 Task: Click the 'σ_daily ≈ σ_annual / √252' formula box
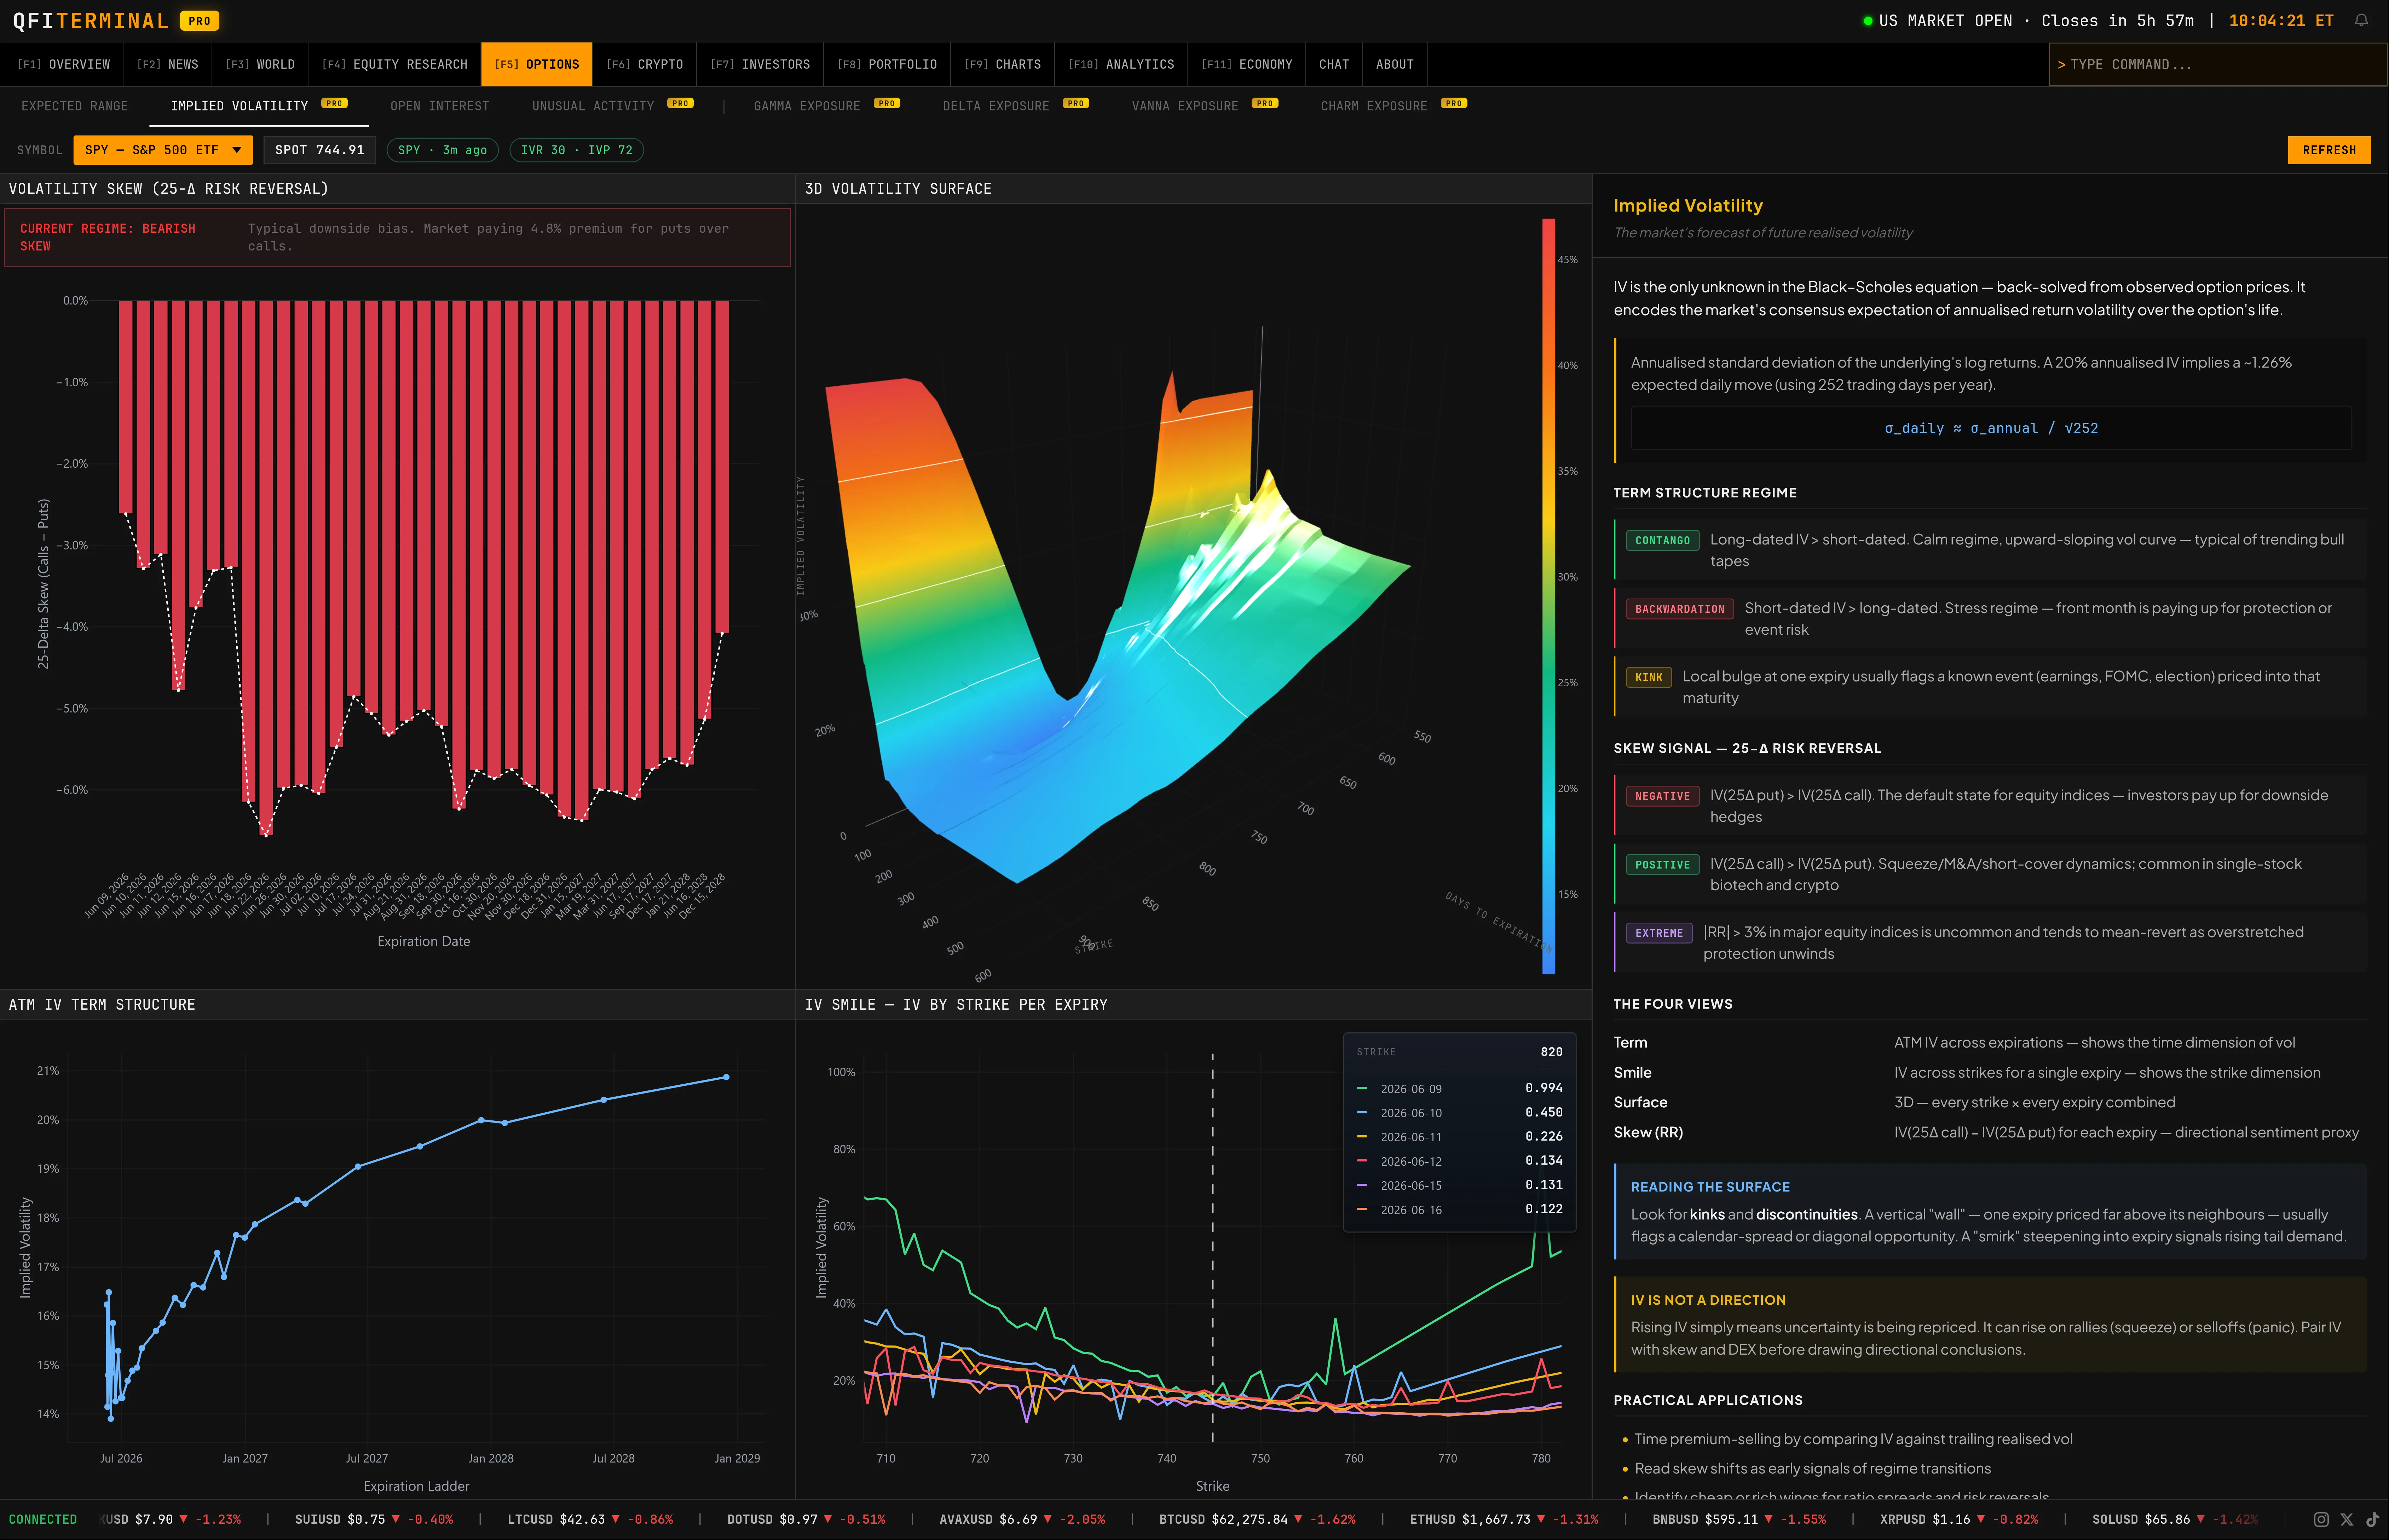pos(1991,428)
